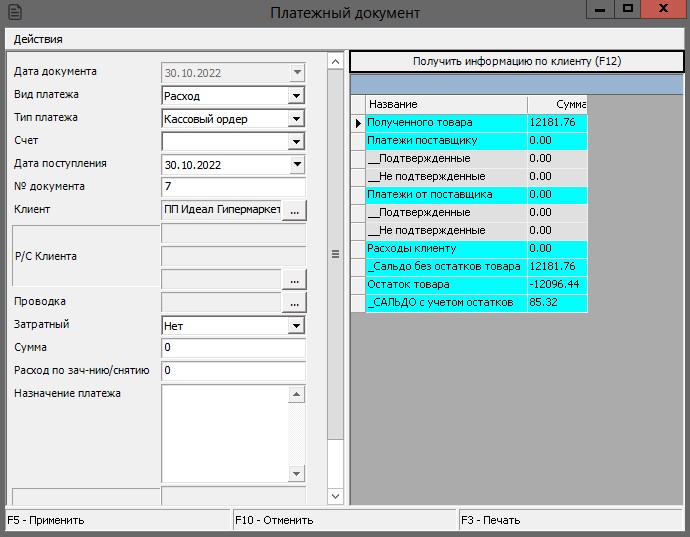Click the Сумма input field

(232, 348)
